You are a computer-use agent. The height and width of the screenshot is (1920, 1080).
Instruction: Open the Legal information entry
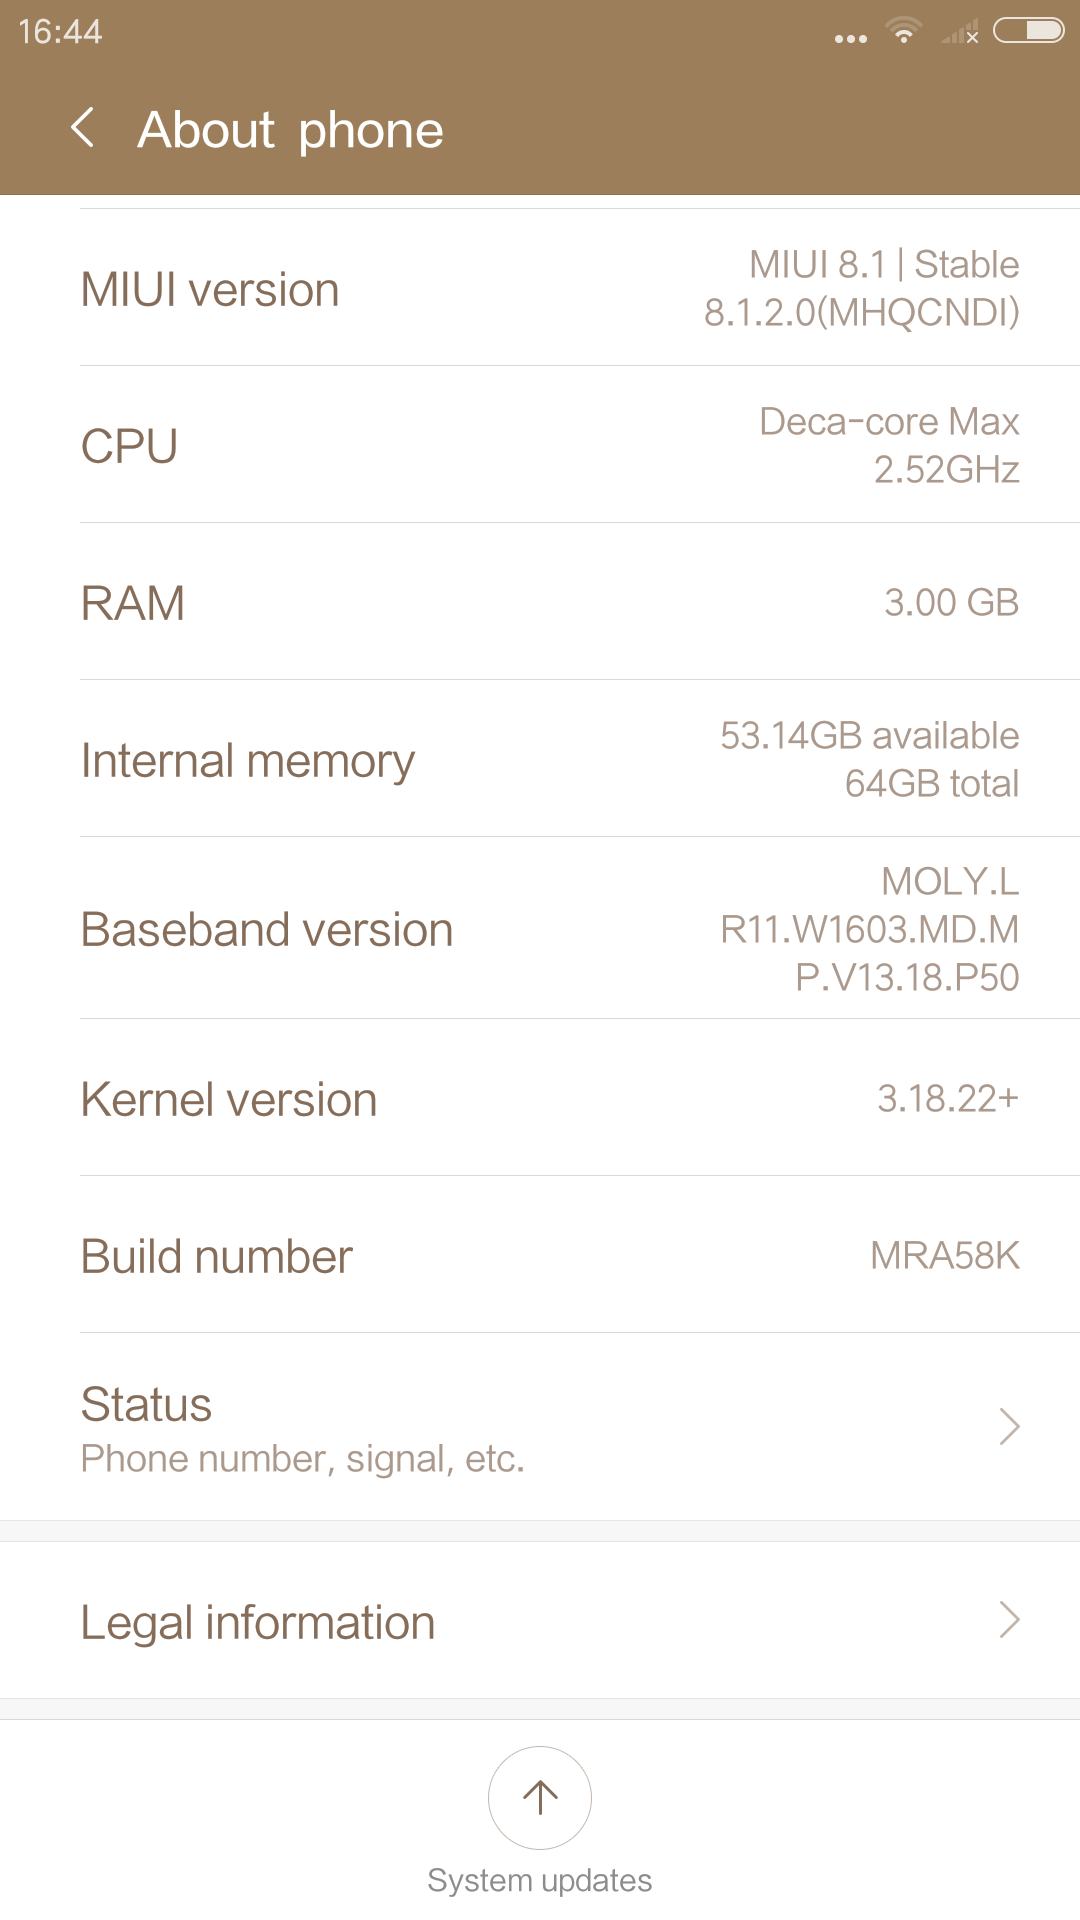coord(540,1621)
